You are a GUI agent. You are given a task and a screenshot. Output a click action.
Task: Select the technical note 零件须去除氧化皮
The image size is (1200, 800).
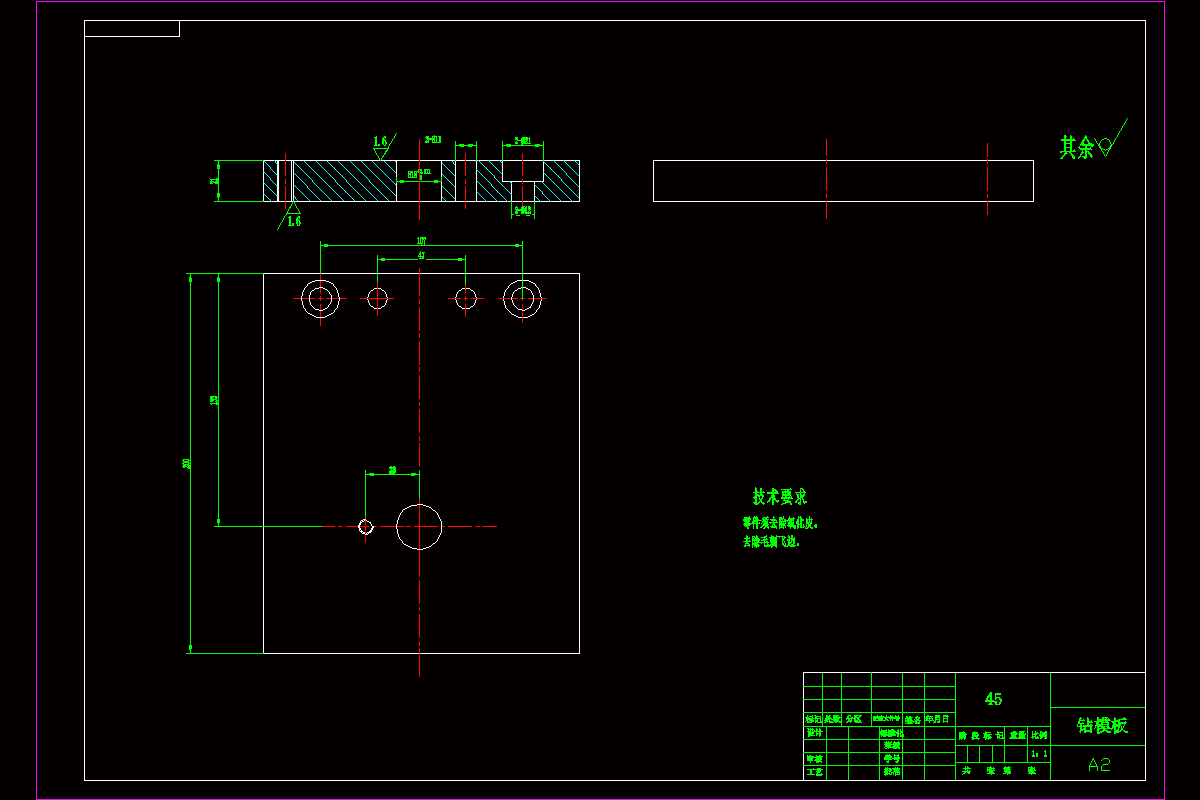point(781,523)
